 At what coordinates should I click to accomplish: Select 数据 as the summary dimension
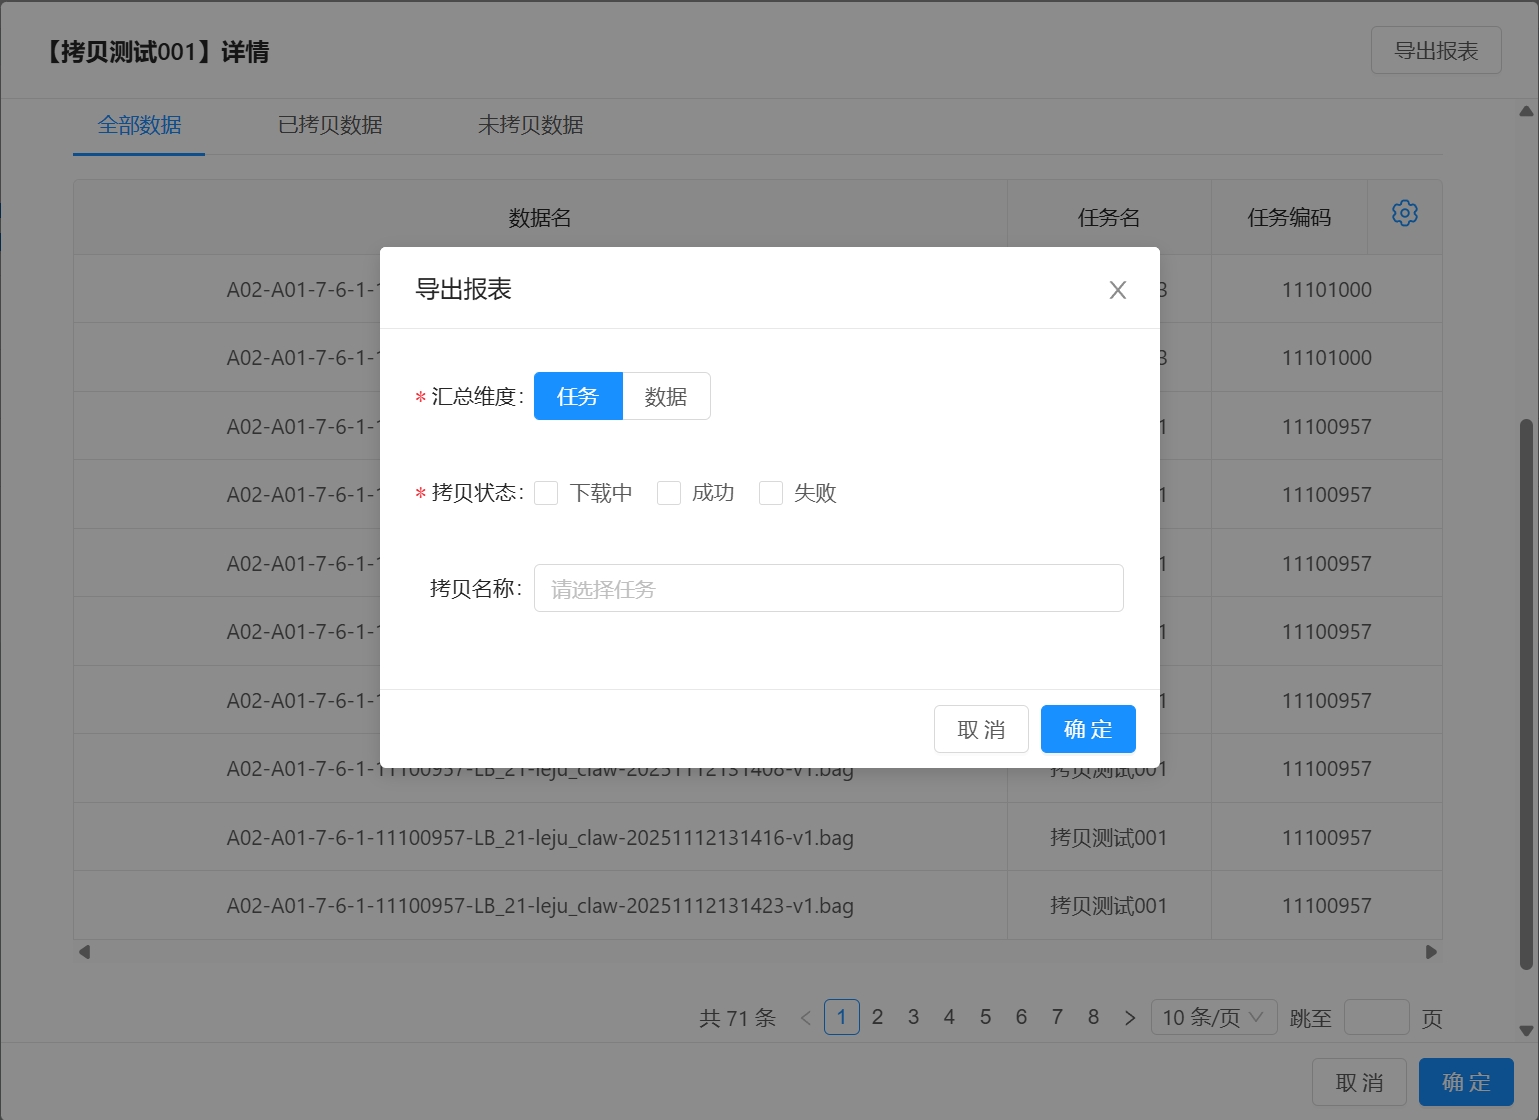[666, 397]
